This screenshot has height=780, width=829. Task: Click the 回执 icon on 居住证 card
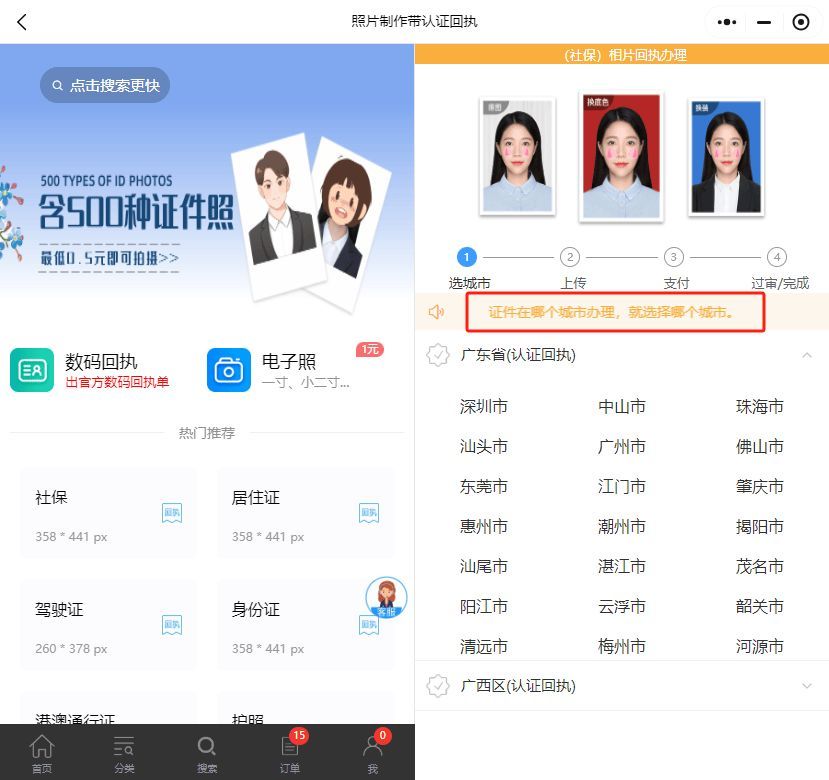369,513
